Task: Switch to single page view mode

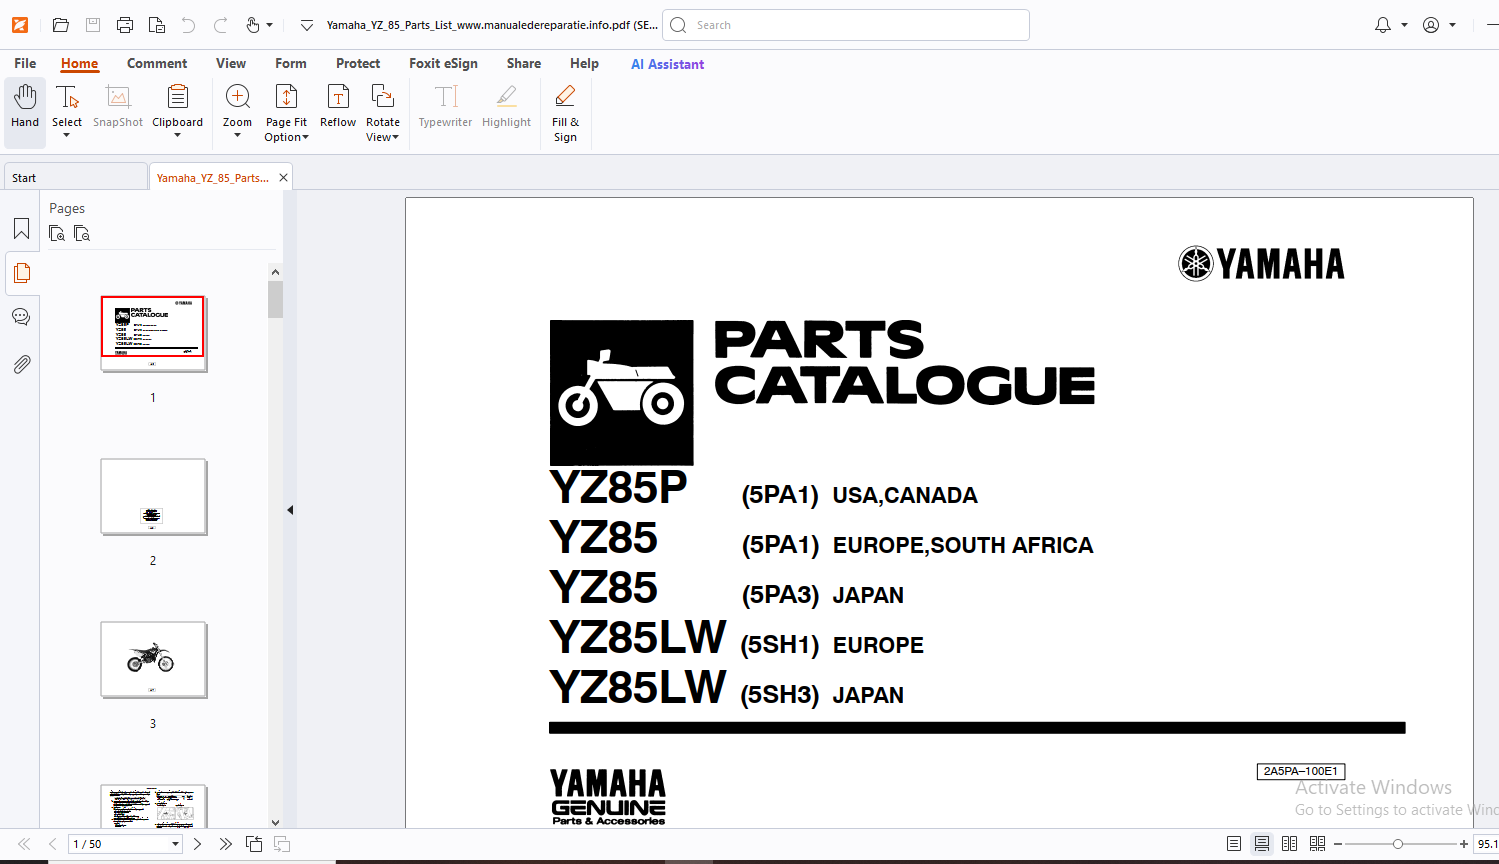Action: pos(1234,844)
